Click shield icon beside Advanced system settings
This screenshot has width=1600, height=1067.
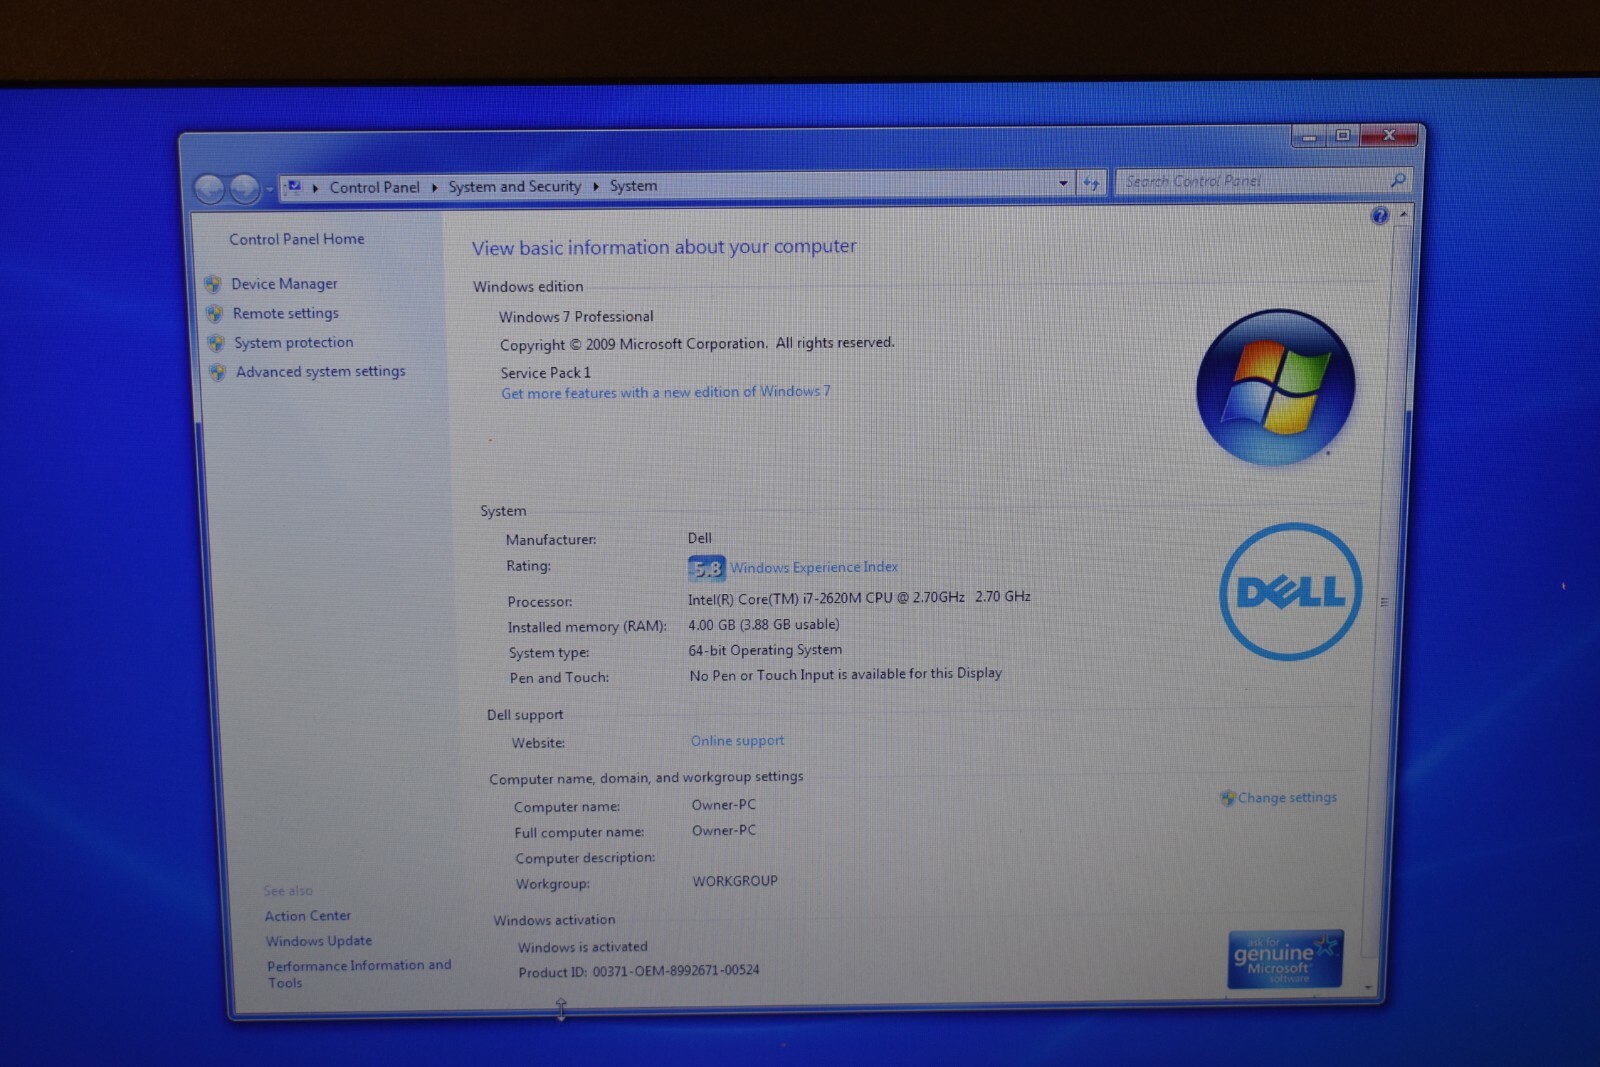tap(217, 372)
